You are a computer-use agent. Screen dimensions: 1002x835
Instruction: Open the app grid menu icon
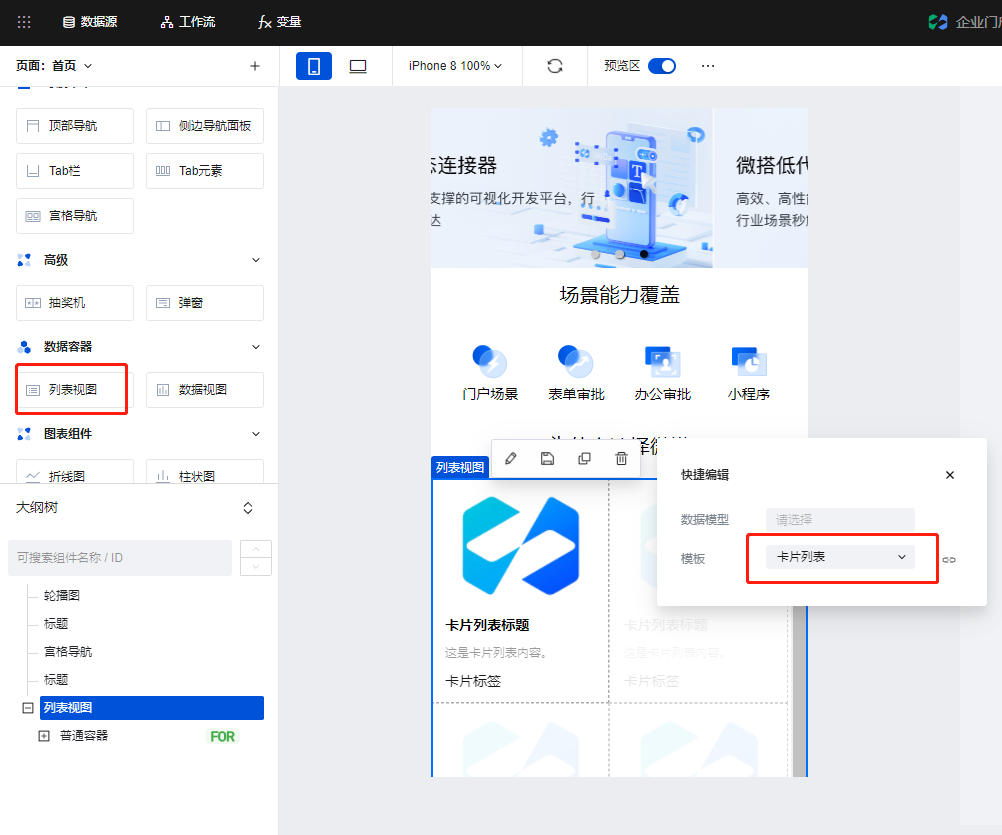pyautogui.click(x=24, y=22)
